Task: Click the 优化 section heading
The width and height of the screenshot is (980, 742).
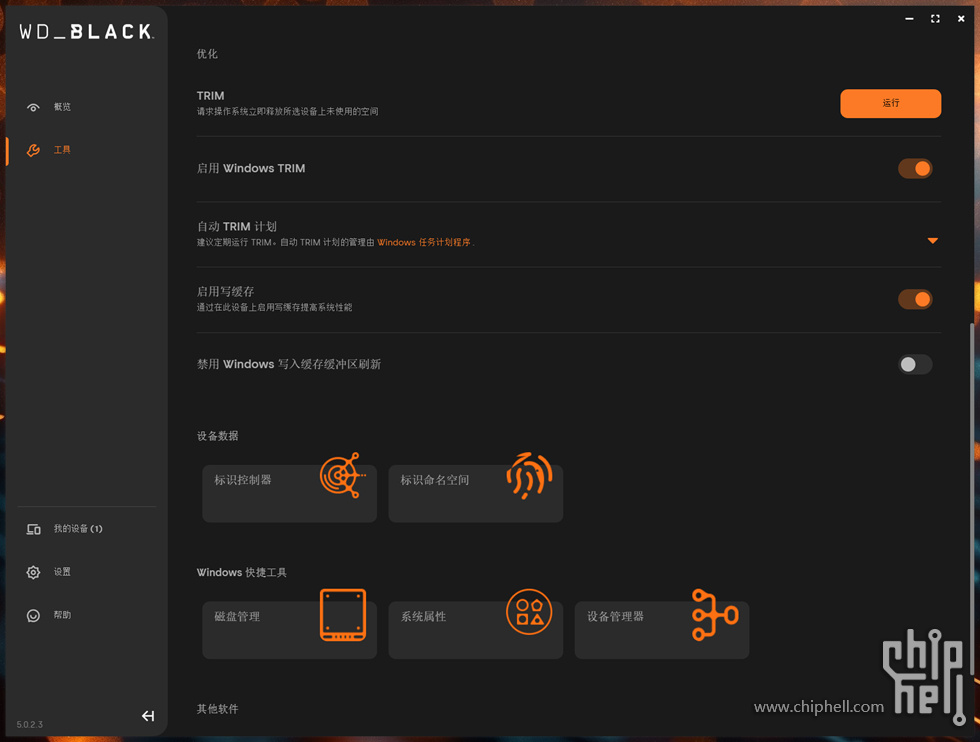Action: (207, 54)
